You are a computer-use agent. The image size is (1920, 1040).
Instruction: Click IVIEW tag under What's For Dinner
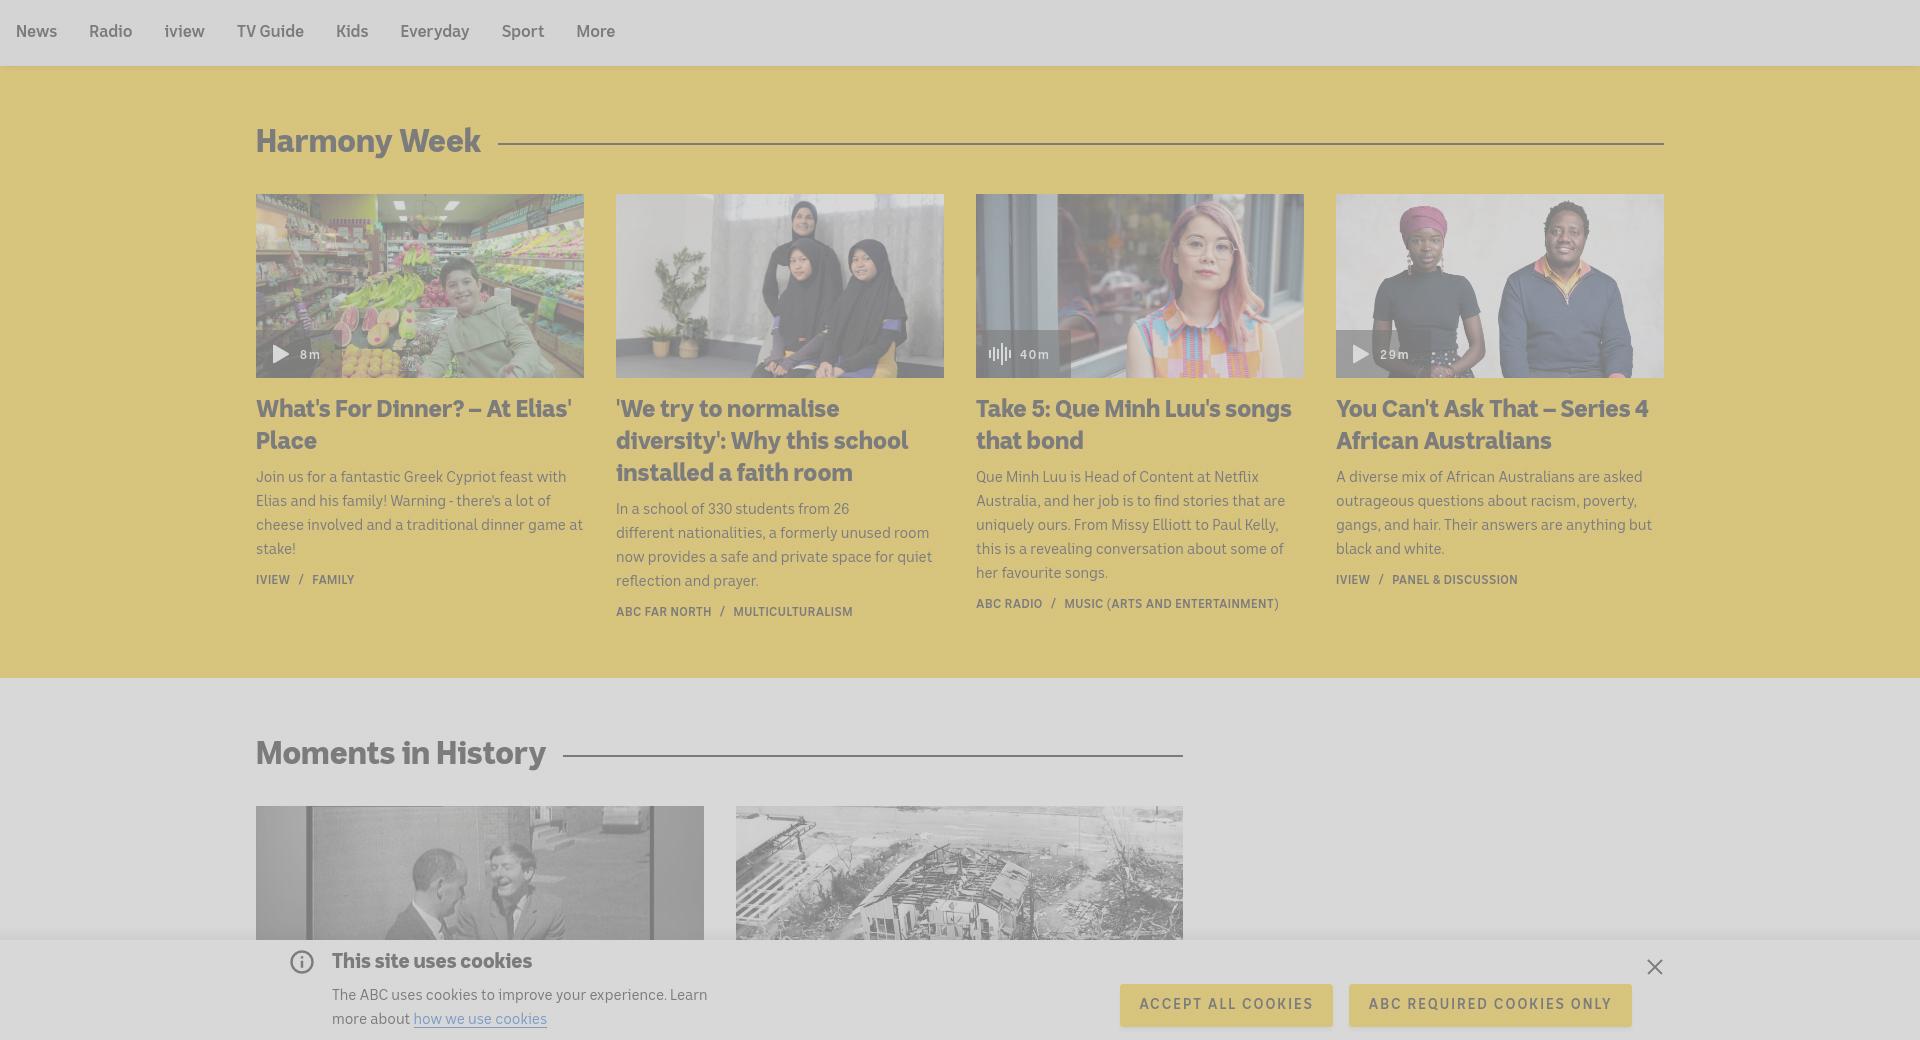[x=273, y=580]
